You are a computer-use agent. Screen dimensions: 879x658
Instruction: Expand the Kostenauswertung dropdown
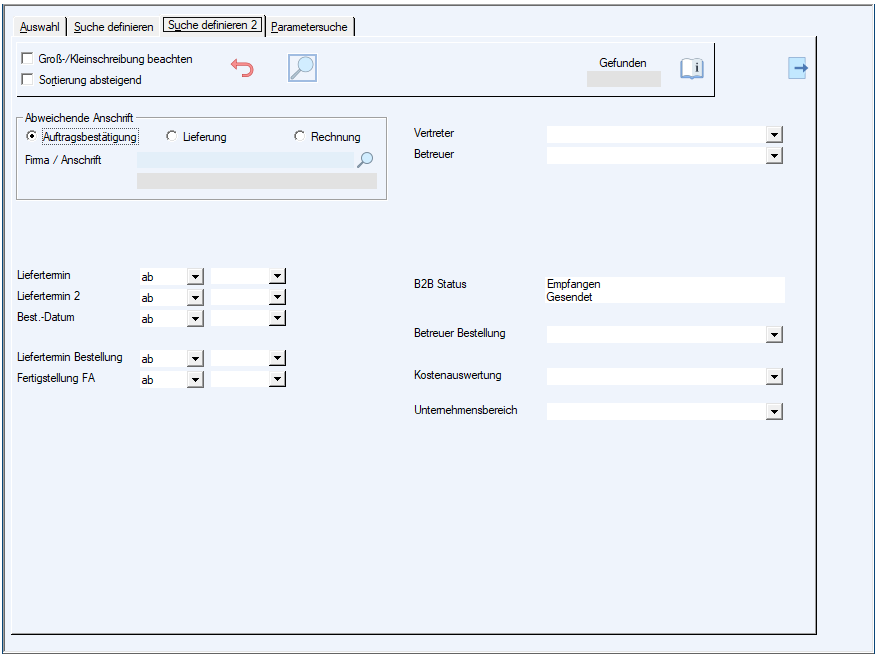tap(774, 377)
